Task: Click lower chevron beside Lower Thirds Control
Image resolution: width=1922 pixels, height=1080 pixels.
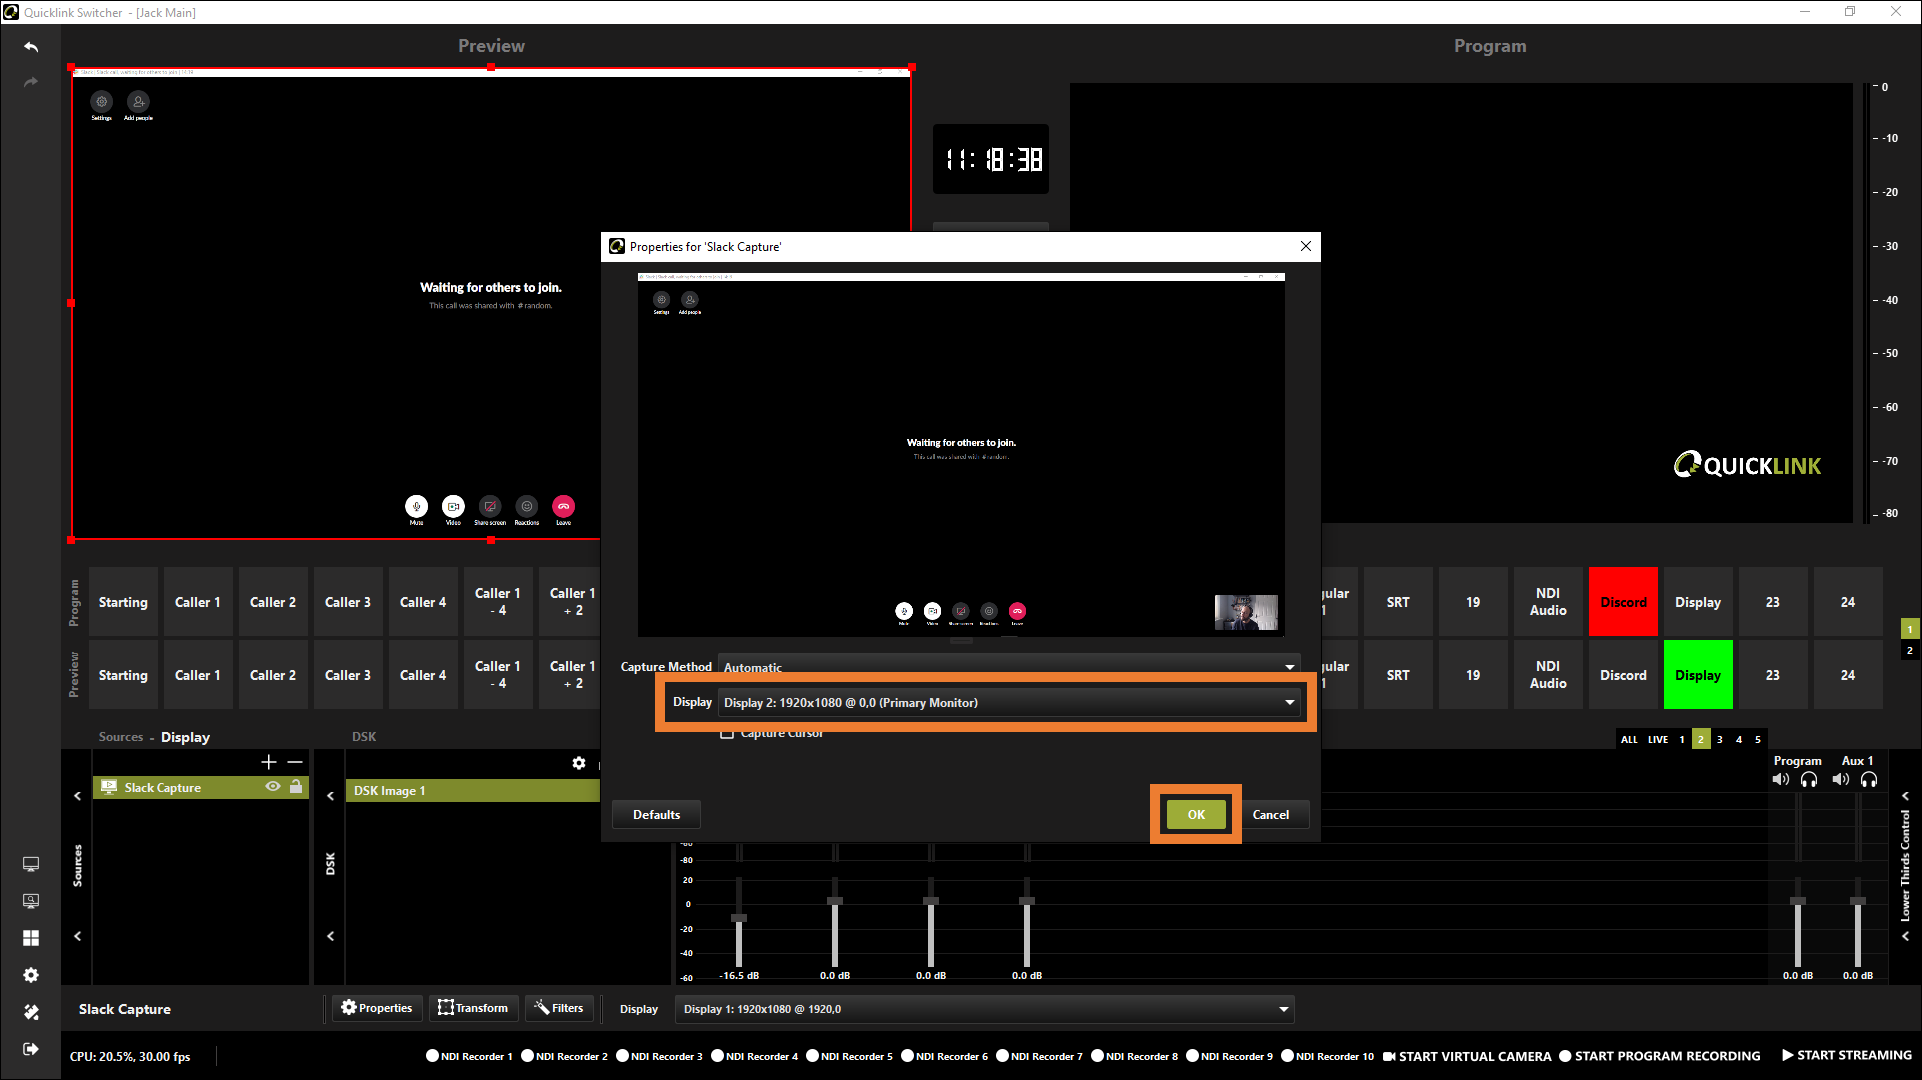Action: pos(1905,936)
